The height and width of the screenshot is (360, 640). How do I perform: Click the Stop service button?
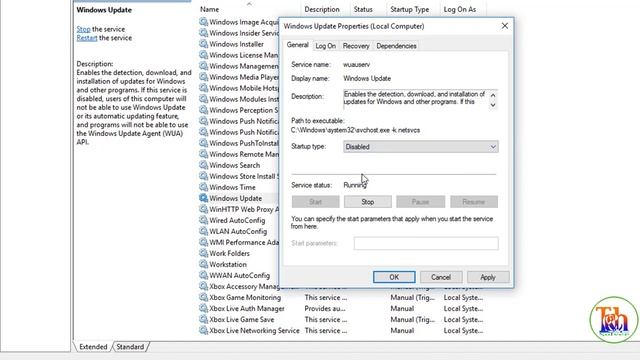tap(368, 202)
